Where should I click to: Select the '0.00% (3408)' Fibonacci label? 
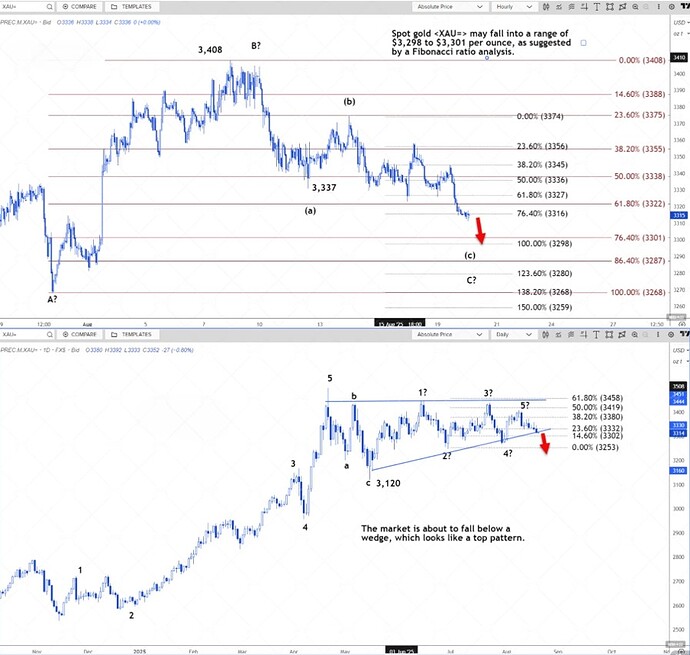point(642,60)
